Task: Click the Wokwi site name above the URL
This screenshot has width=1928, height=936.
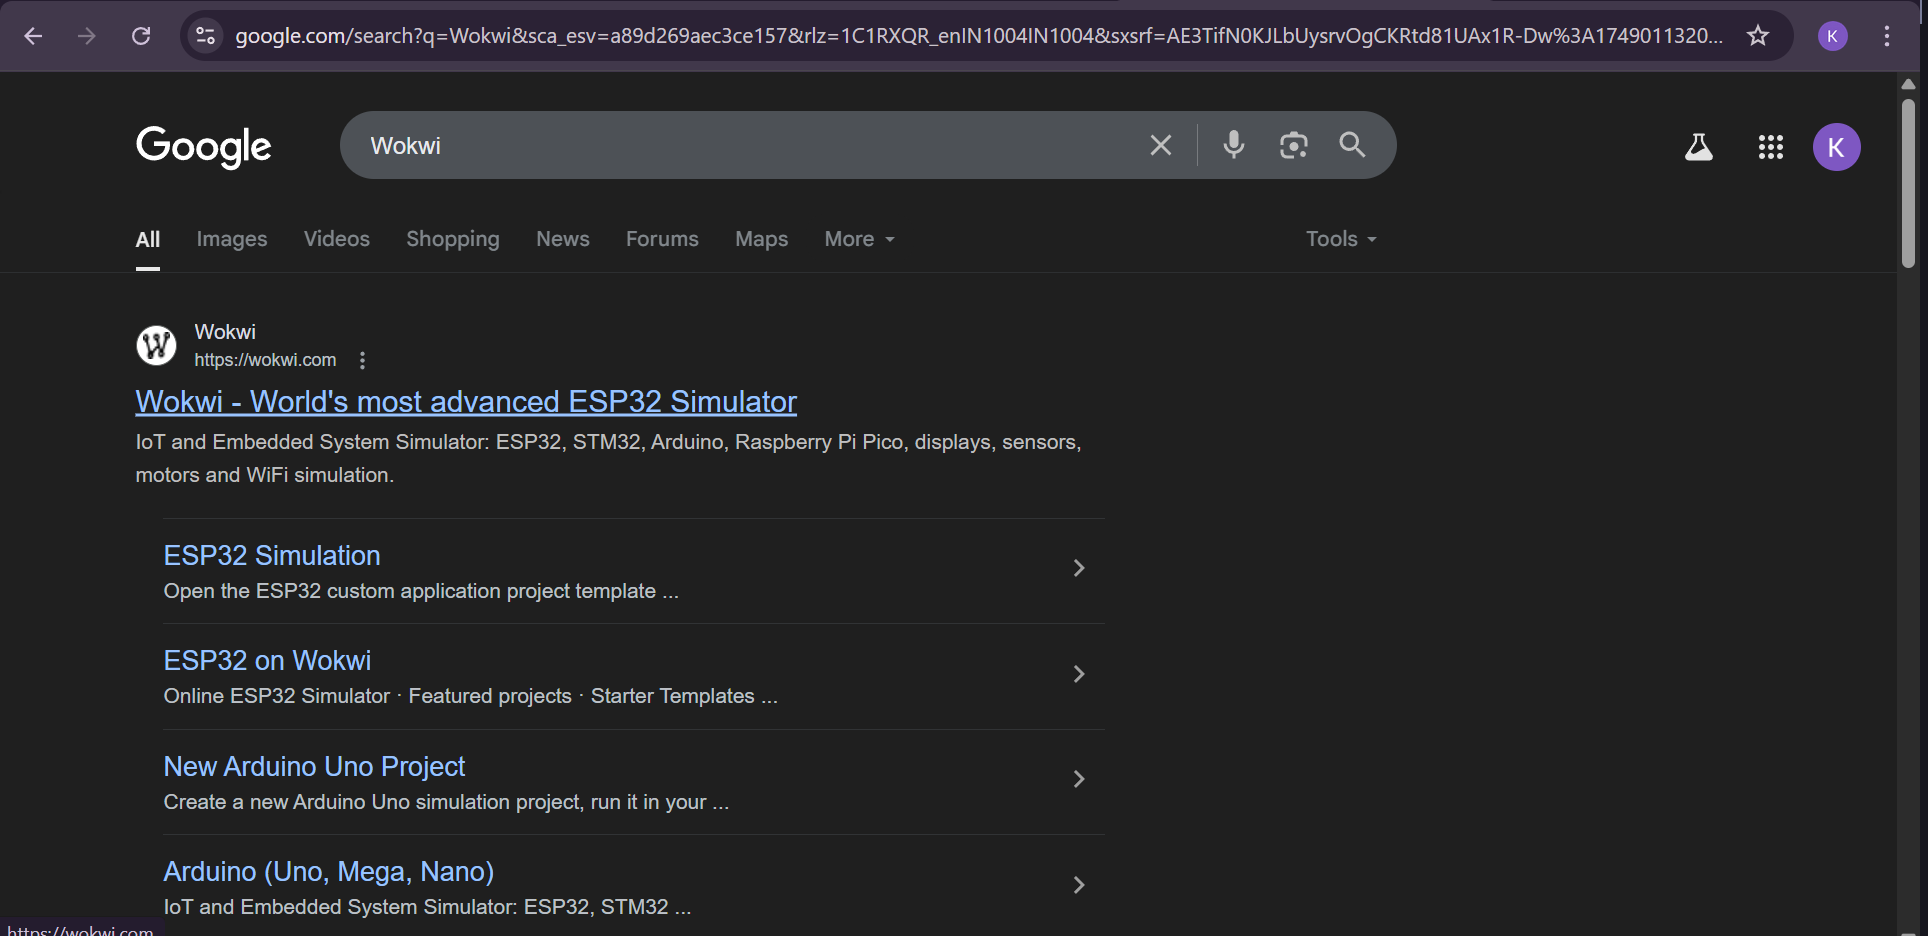Action: tap(225, 332)
